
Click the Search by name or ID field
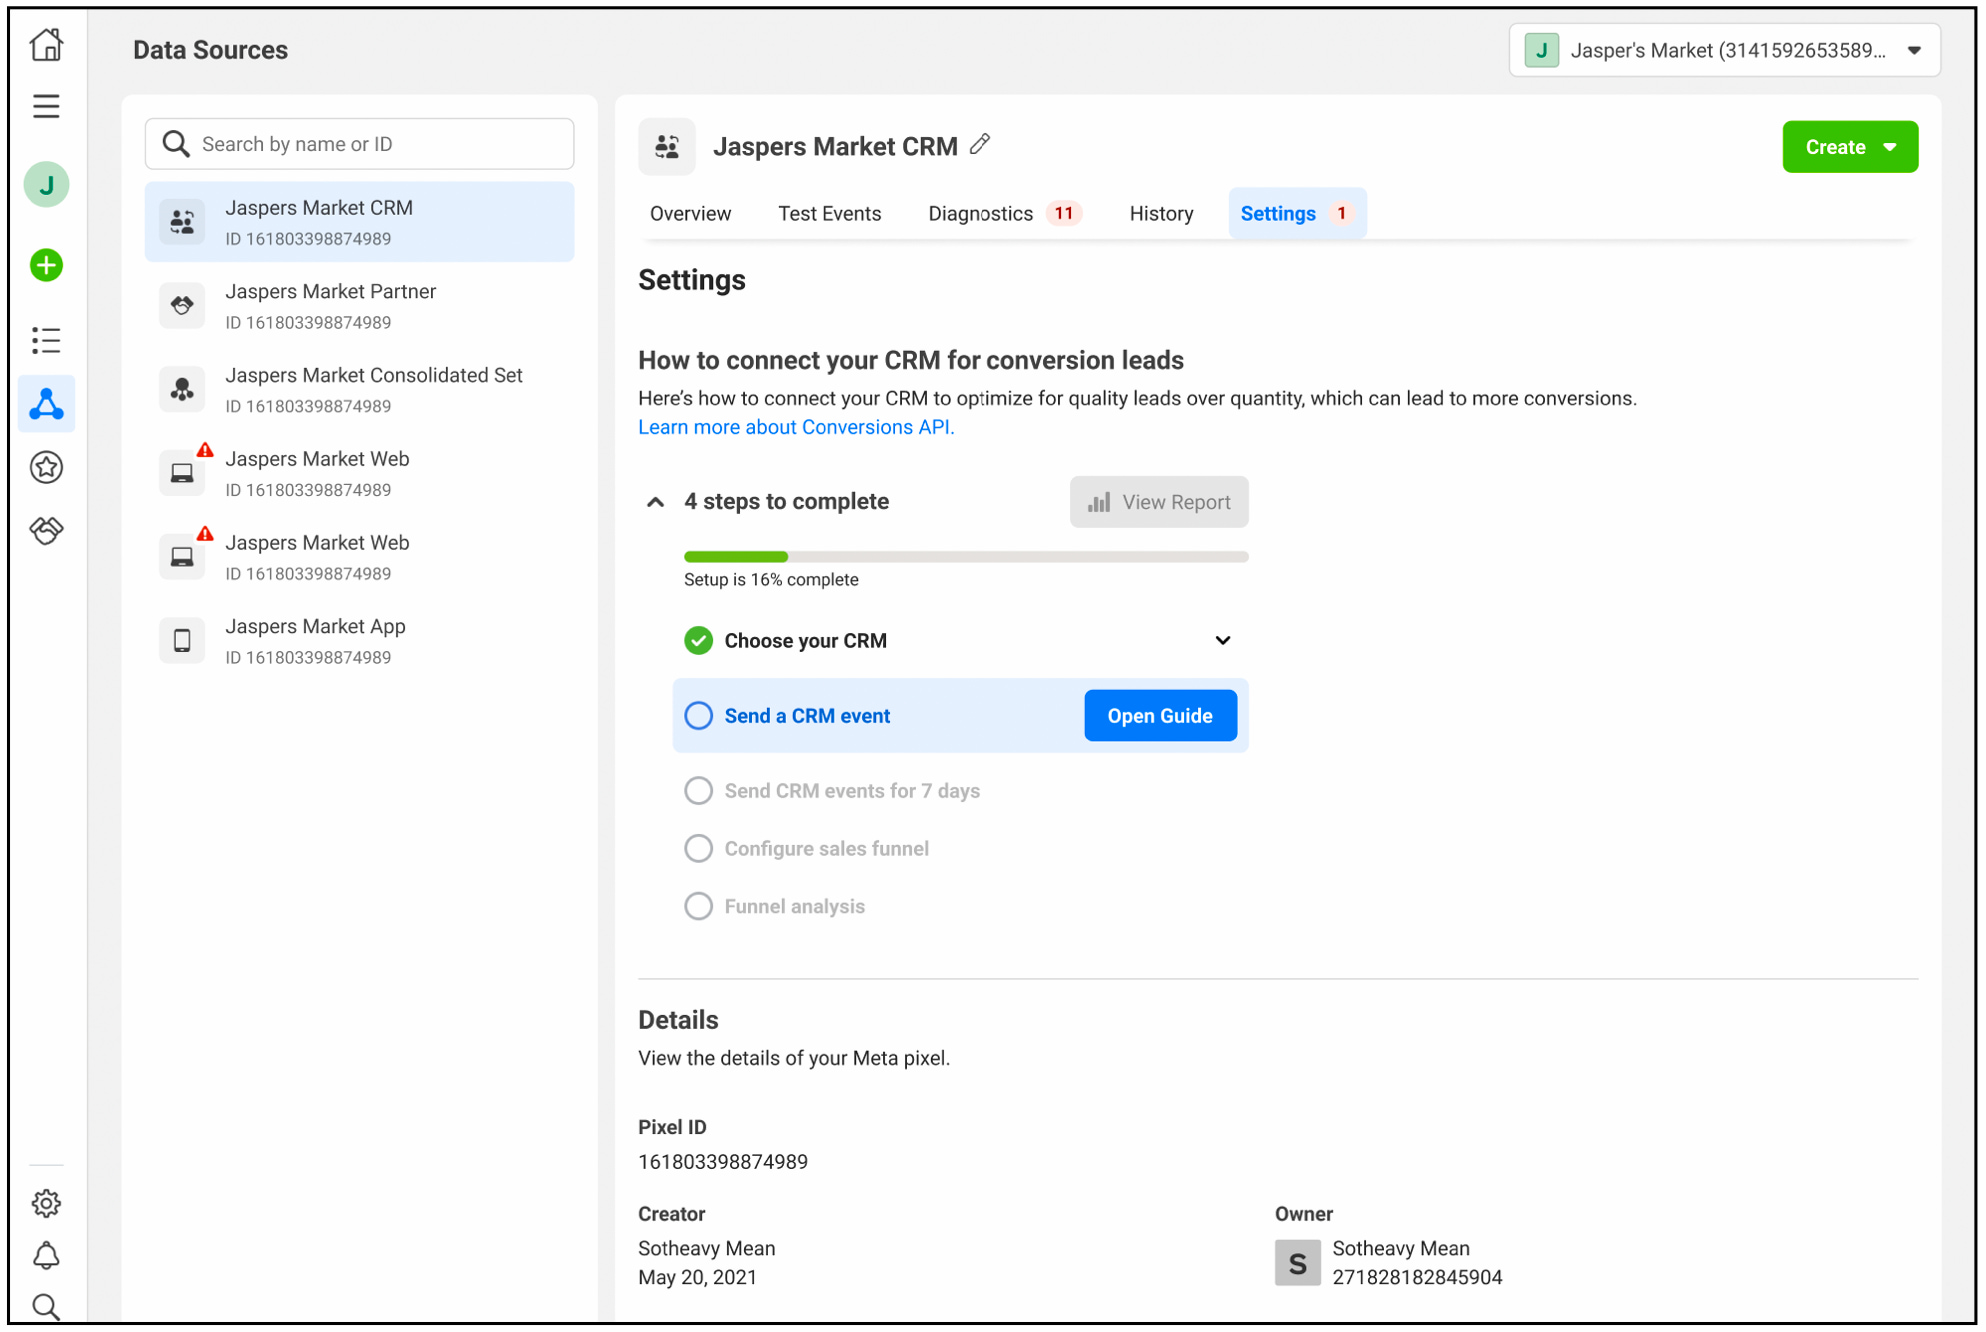(360, 144)
